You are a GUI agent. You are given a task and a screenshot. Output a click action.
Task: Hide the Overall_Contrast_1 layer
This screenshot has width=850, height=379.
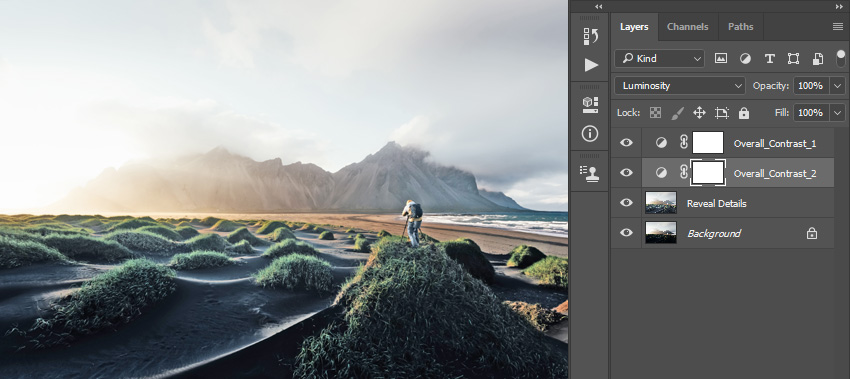[626, 143]
